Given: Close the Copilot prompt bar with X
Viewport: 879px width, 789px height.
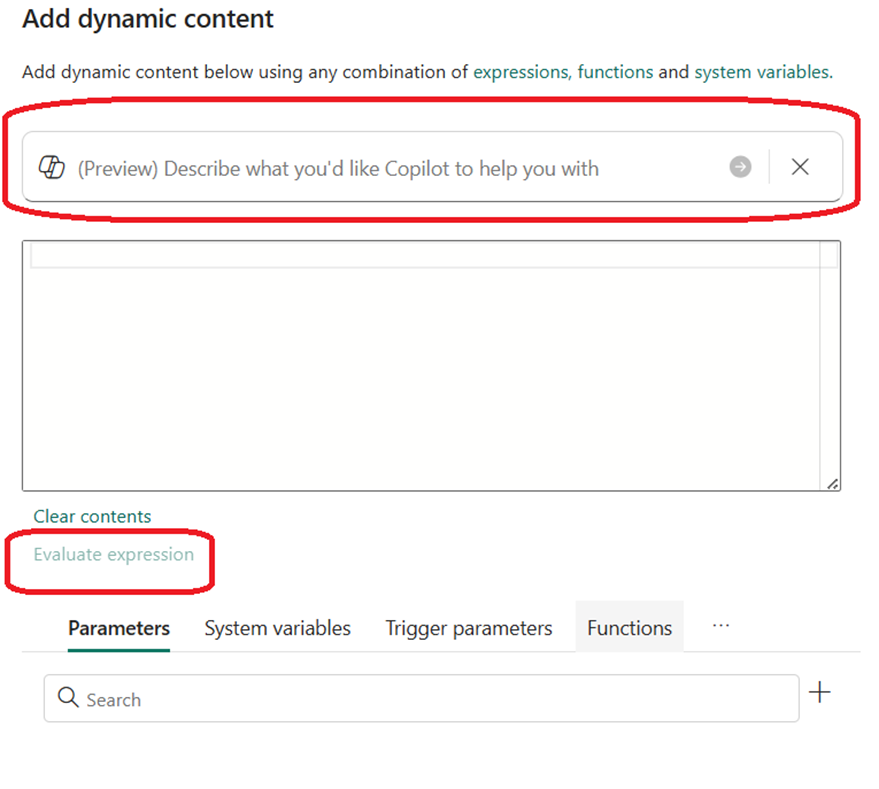Looking at the screenshot, I should point(800,167).
